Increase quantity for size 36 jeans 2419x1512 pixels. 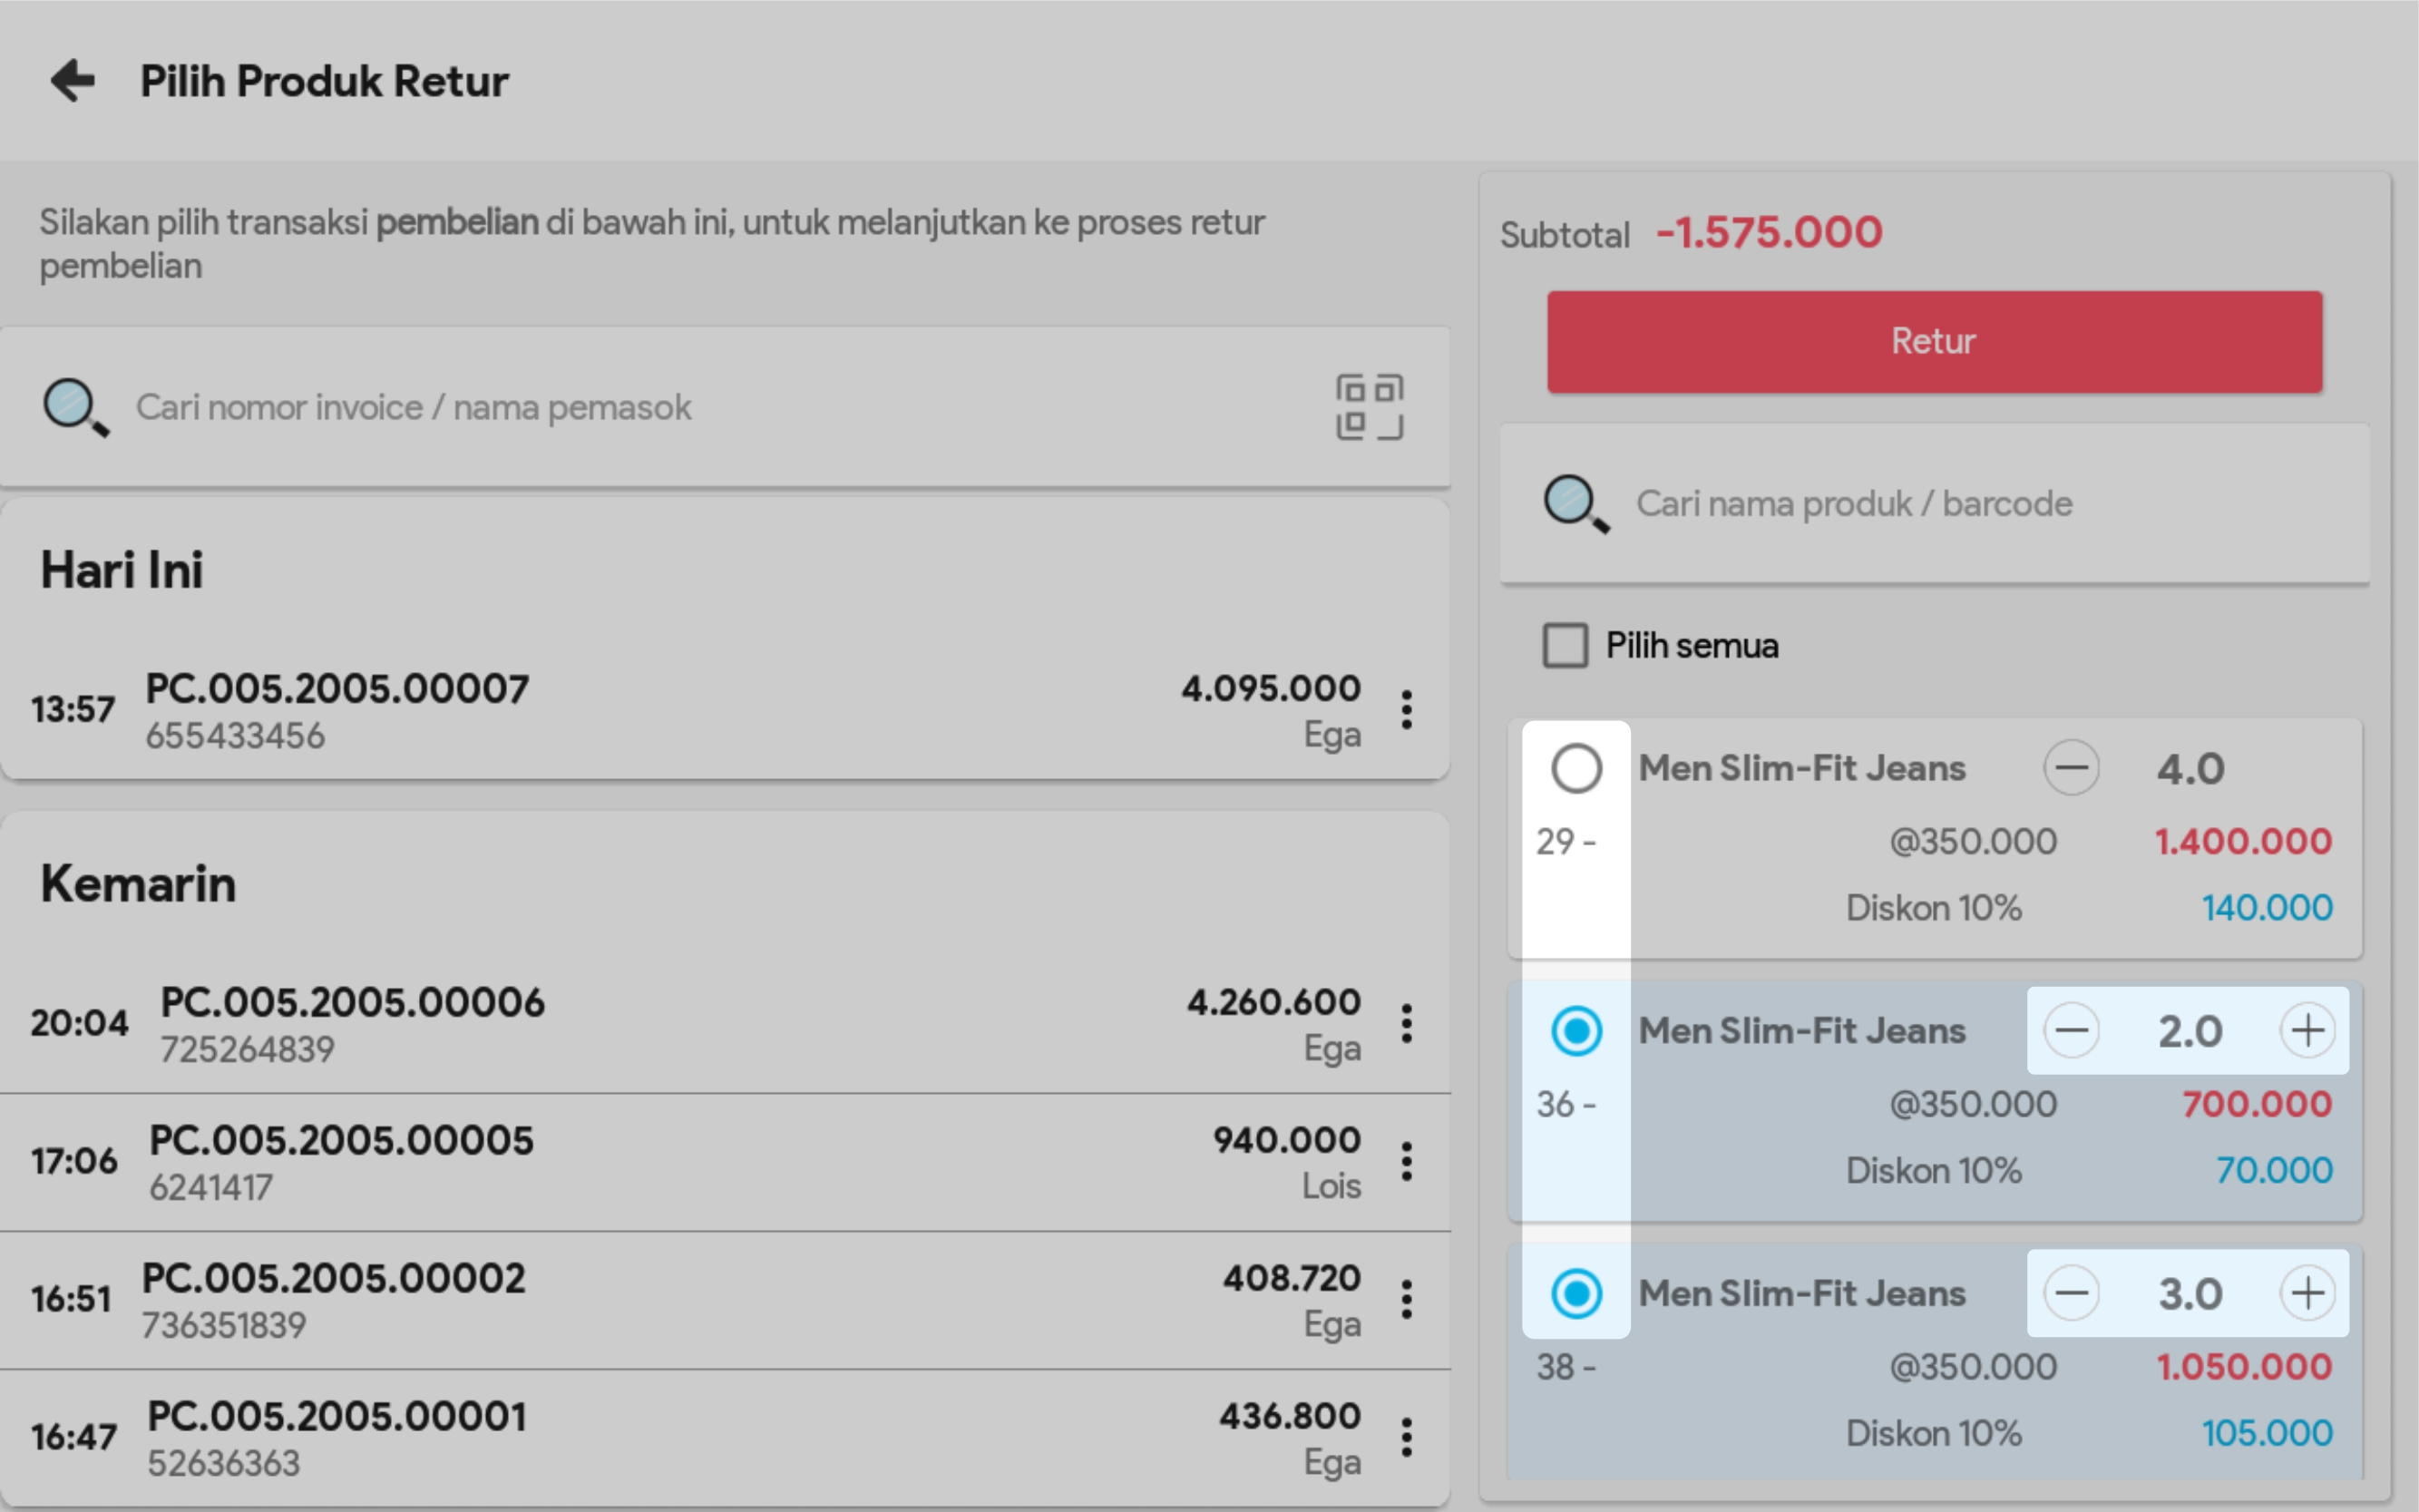click(x=2307, y=1031)
